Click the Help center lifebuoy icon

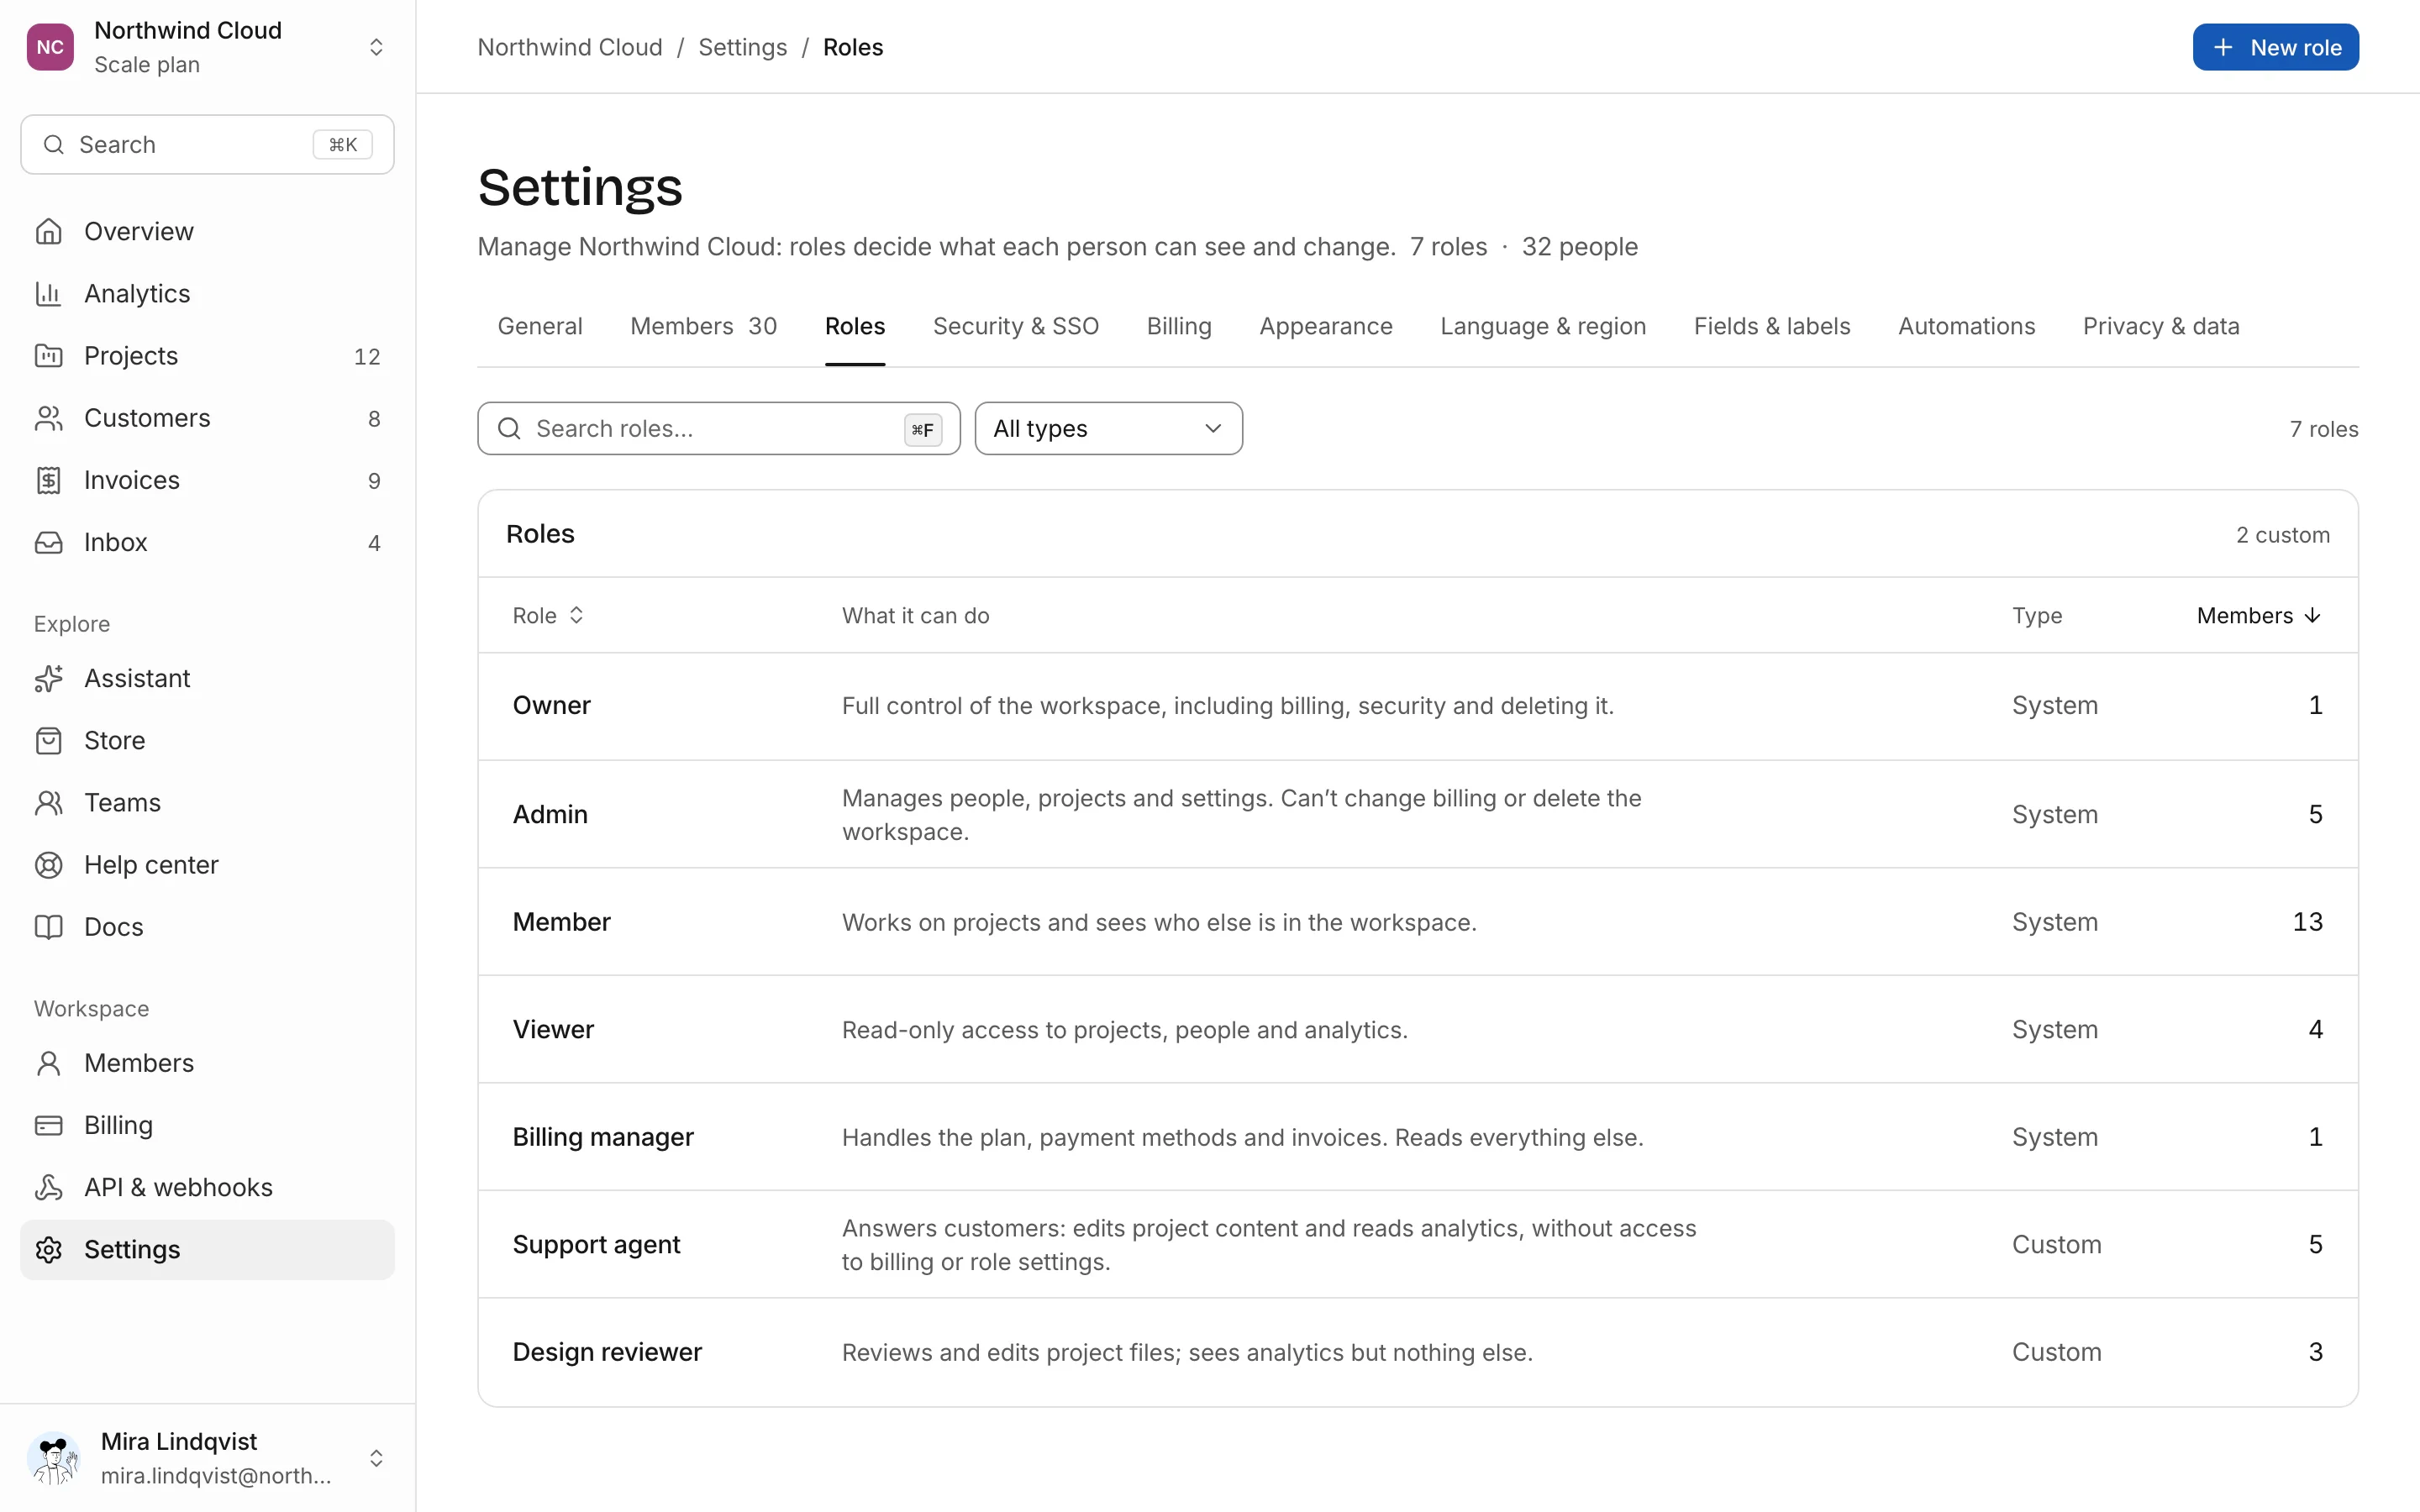(48, 864)
